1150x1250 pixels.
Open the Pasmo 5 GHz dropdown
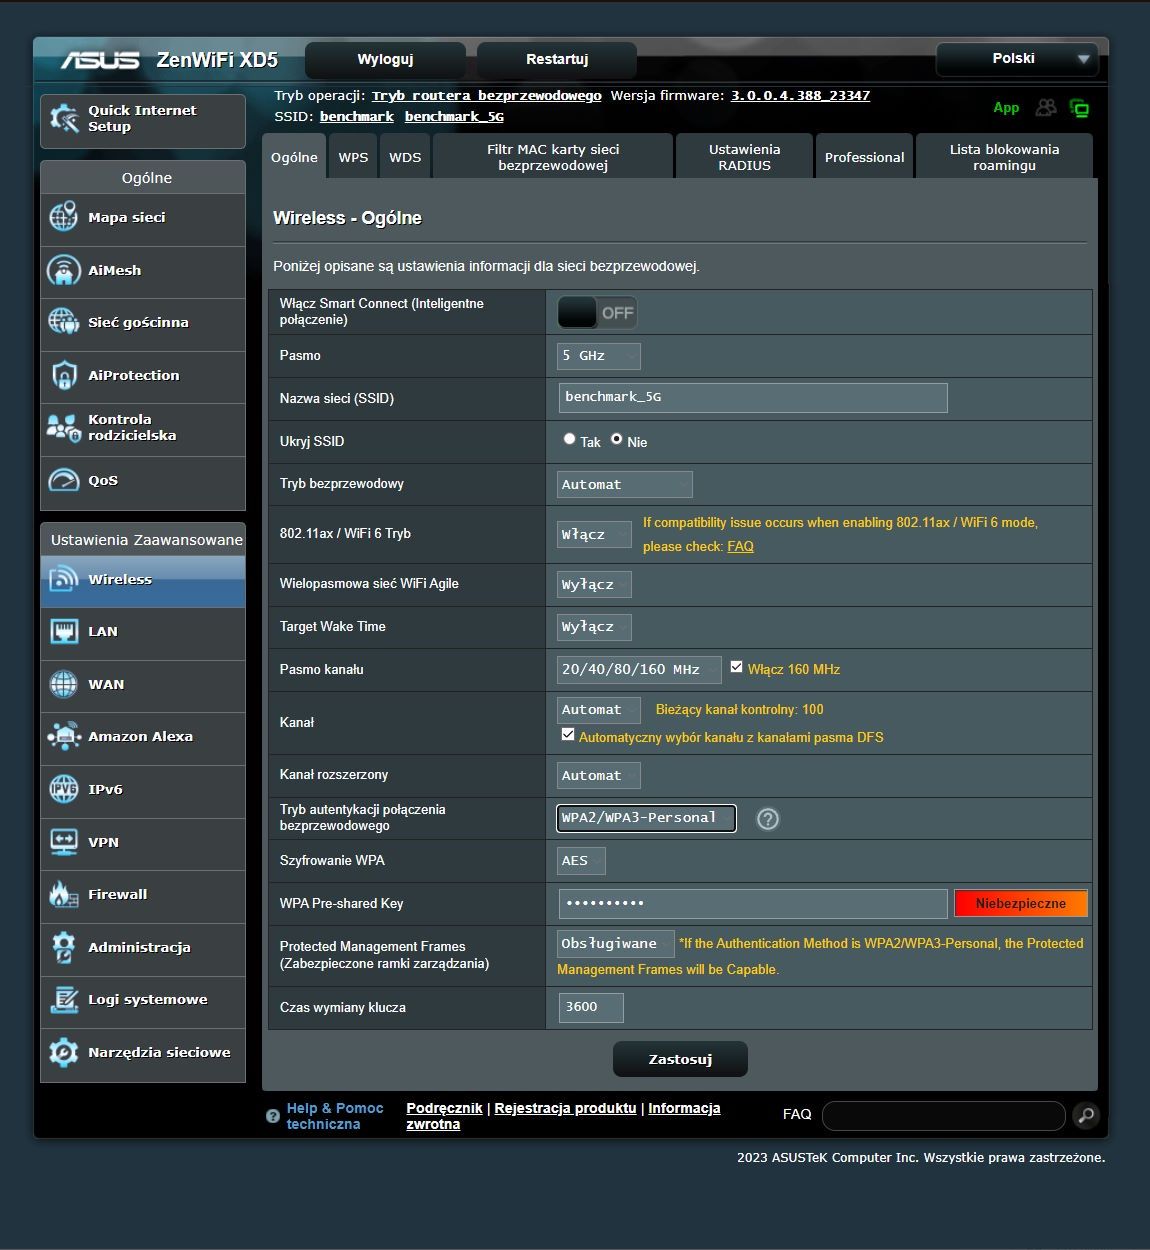pyautogui.click(x=599, y=356)
